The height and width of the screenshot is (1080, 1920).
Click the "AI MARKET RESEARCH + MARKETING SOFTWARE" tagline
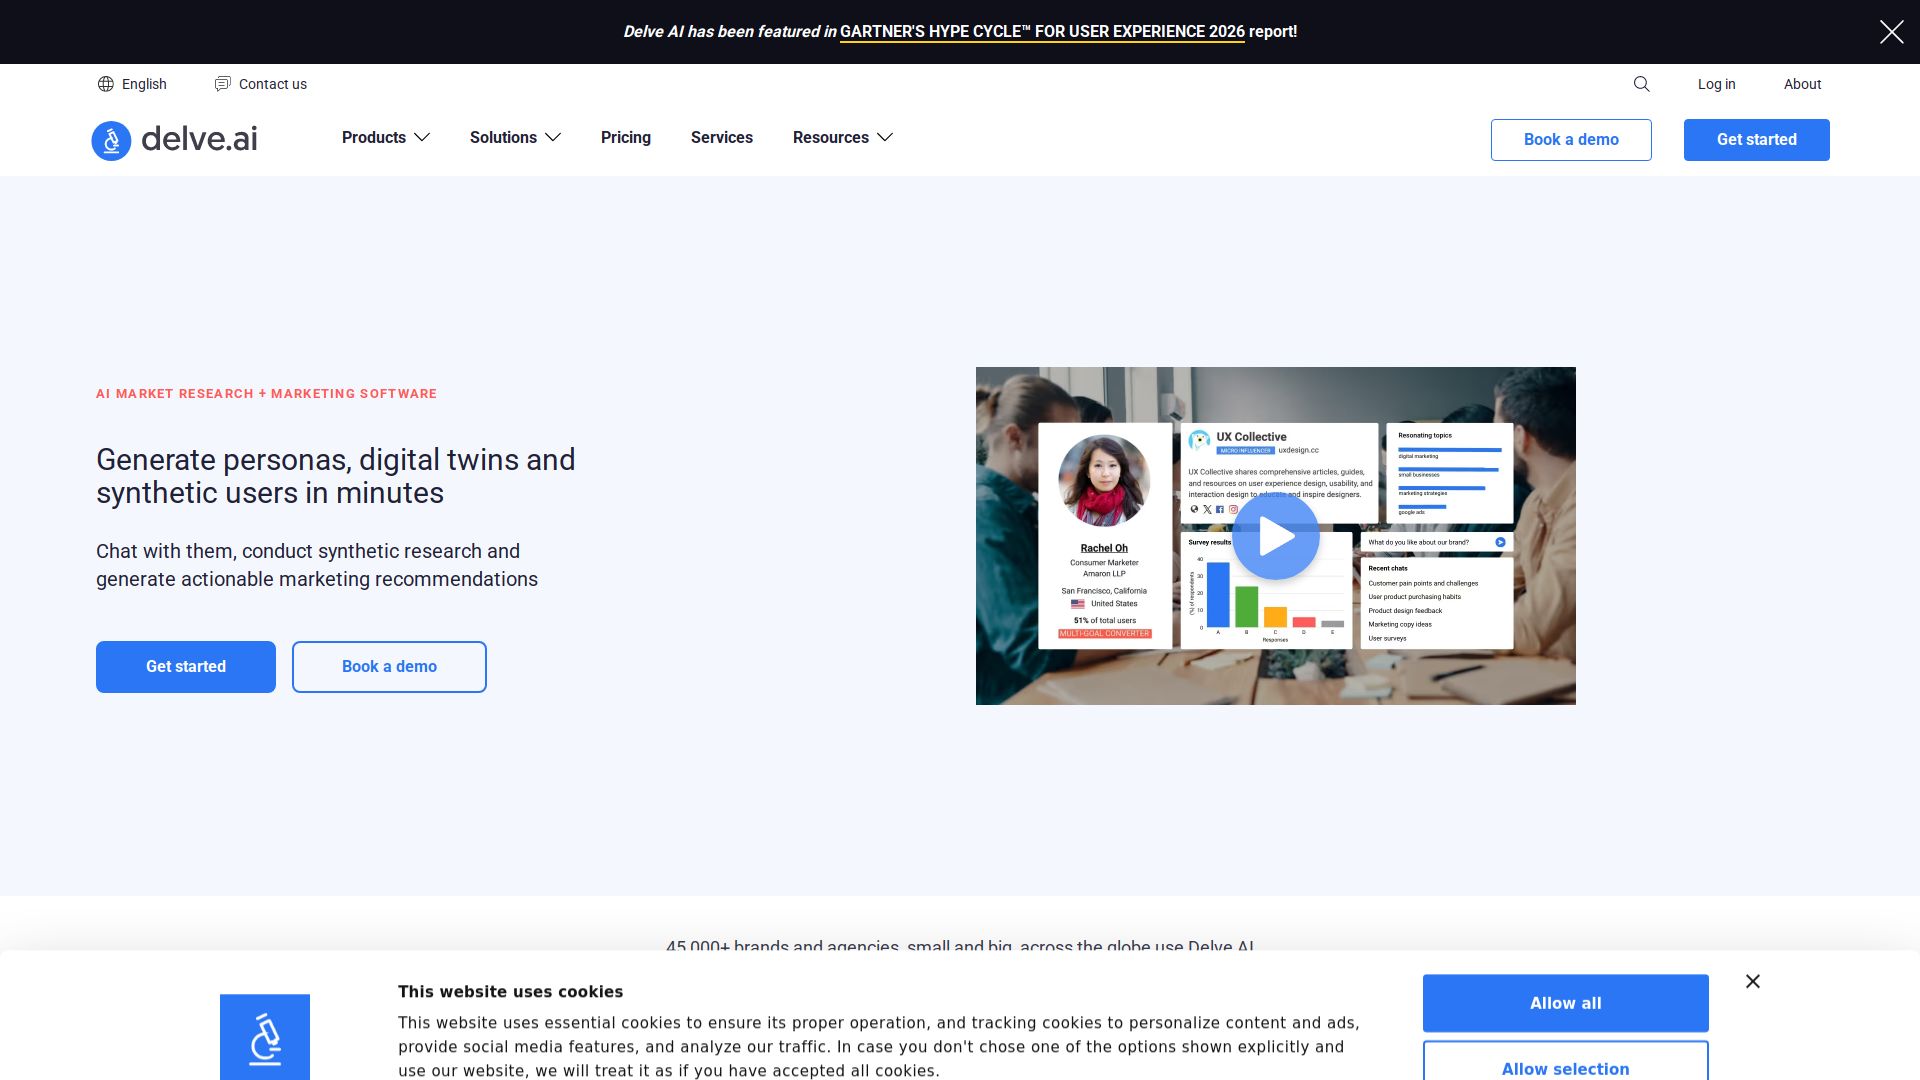266,394
